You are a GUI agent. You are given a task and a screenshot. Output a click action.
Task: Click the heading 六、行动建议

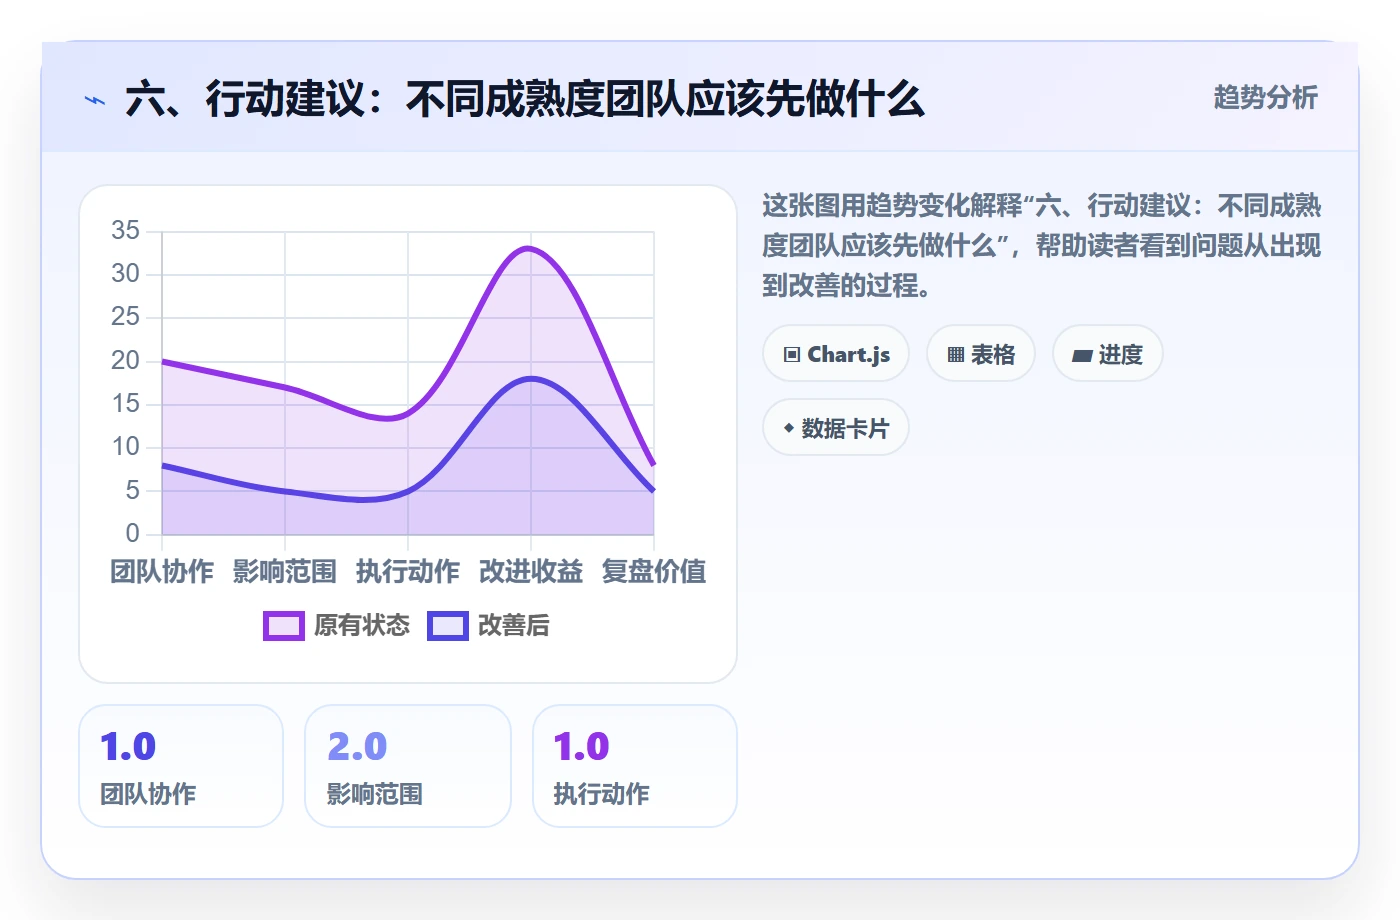click(525, 99)
